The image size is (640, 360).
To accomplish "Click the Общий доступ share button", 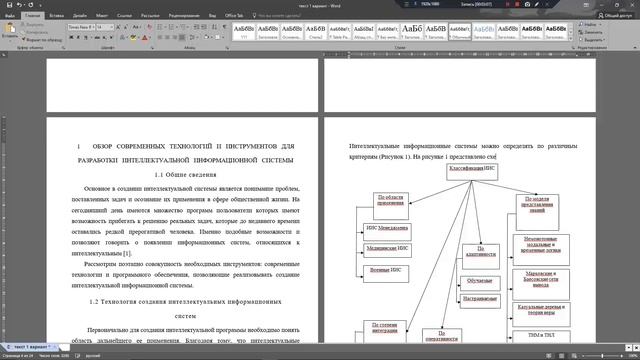I will (x=615, y=16).
